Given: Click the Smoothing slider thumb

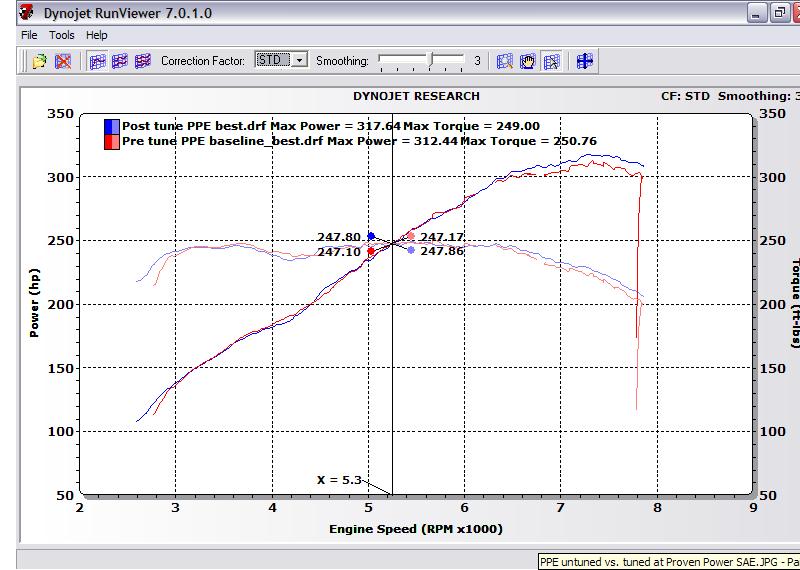Looking at the screenshot, I should pyautogui.click(x=431, y=60).
